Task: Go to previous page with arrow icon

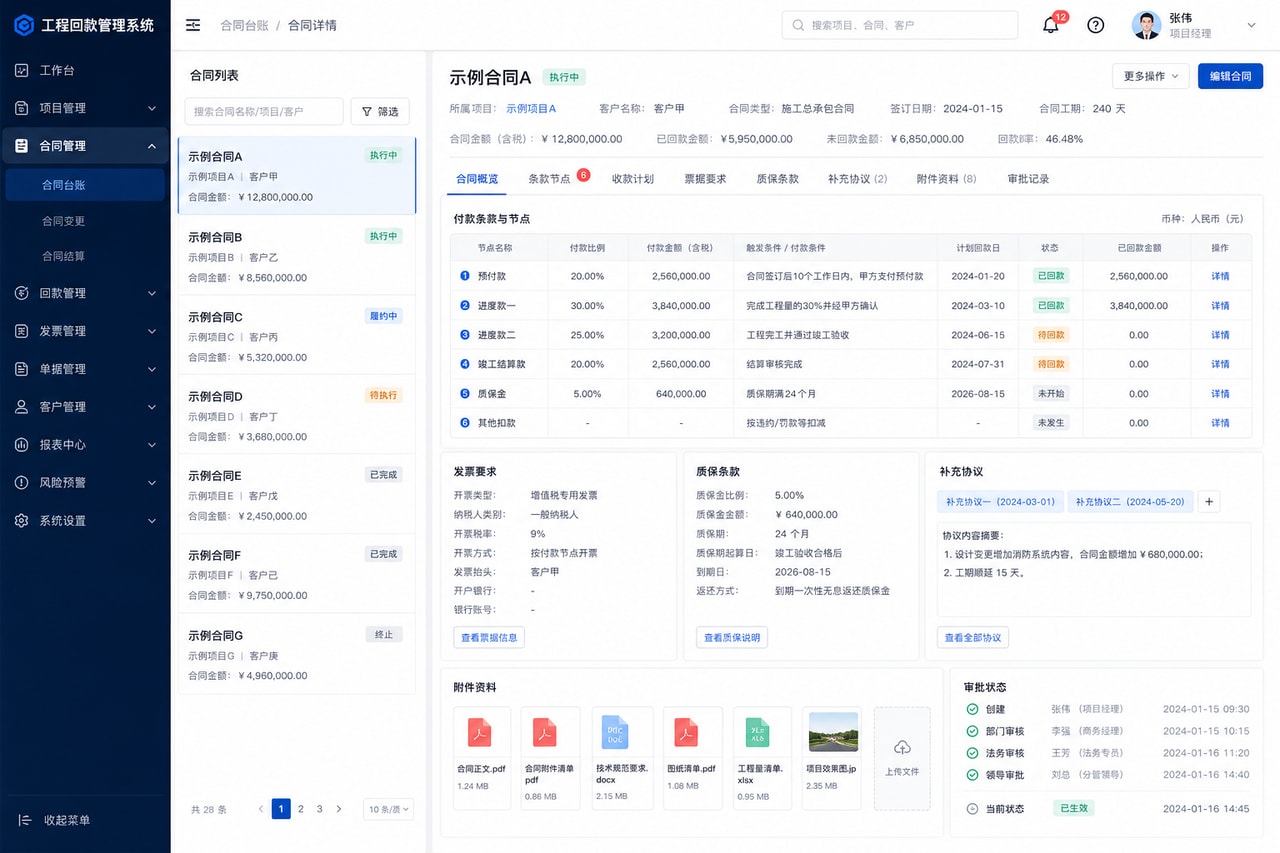Action: 261,809
